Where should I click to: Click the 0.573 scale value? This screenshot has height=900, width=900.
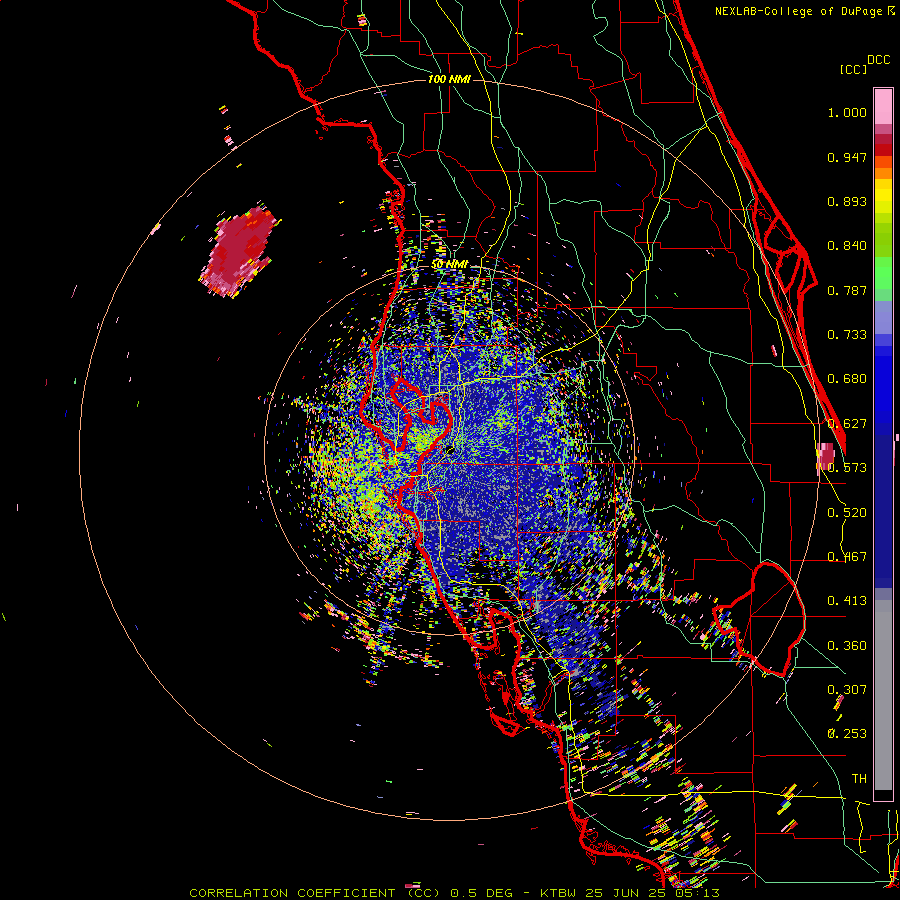847,468
